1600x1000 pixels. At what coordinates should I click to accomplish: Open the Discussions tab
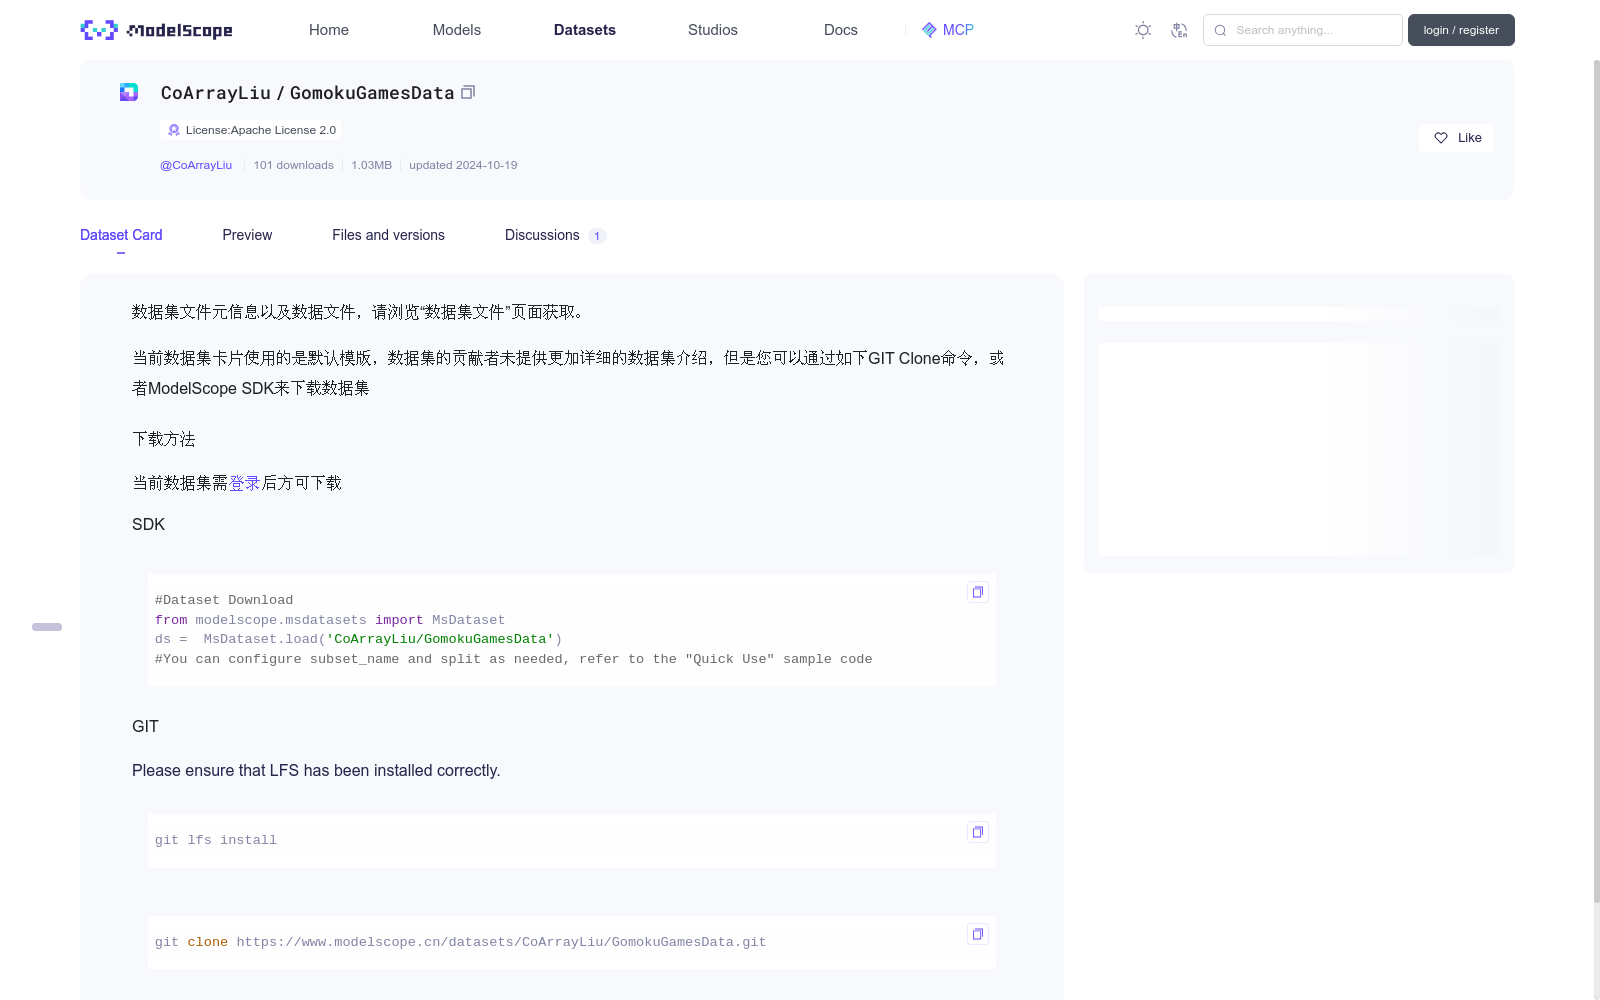point(542,235)
